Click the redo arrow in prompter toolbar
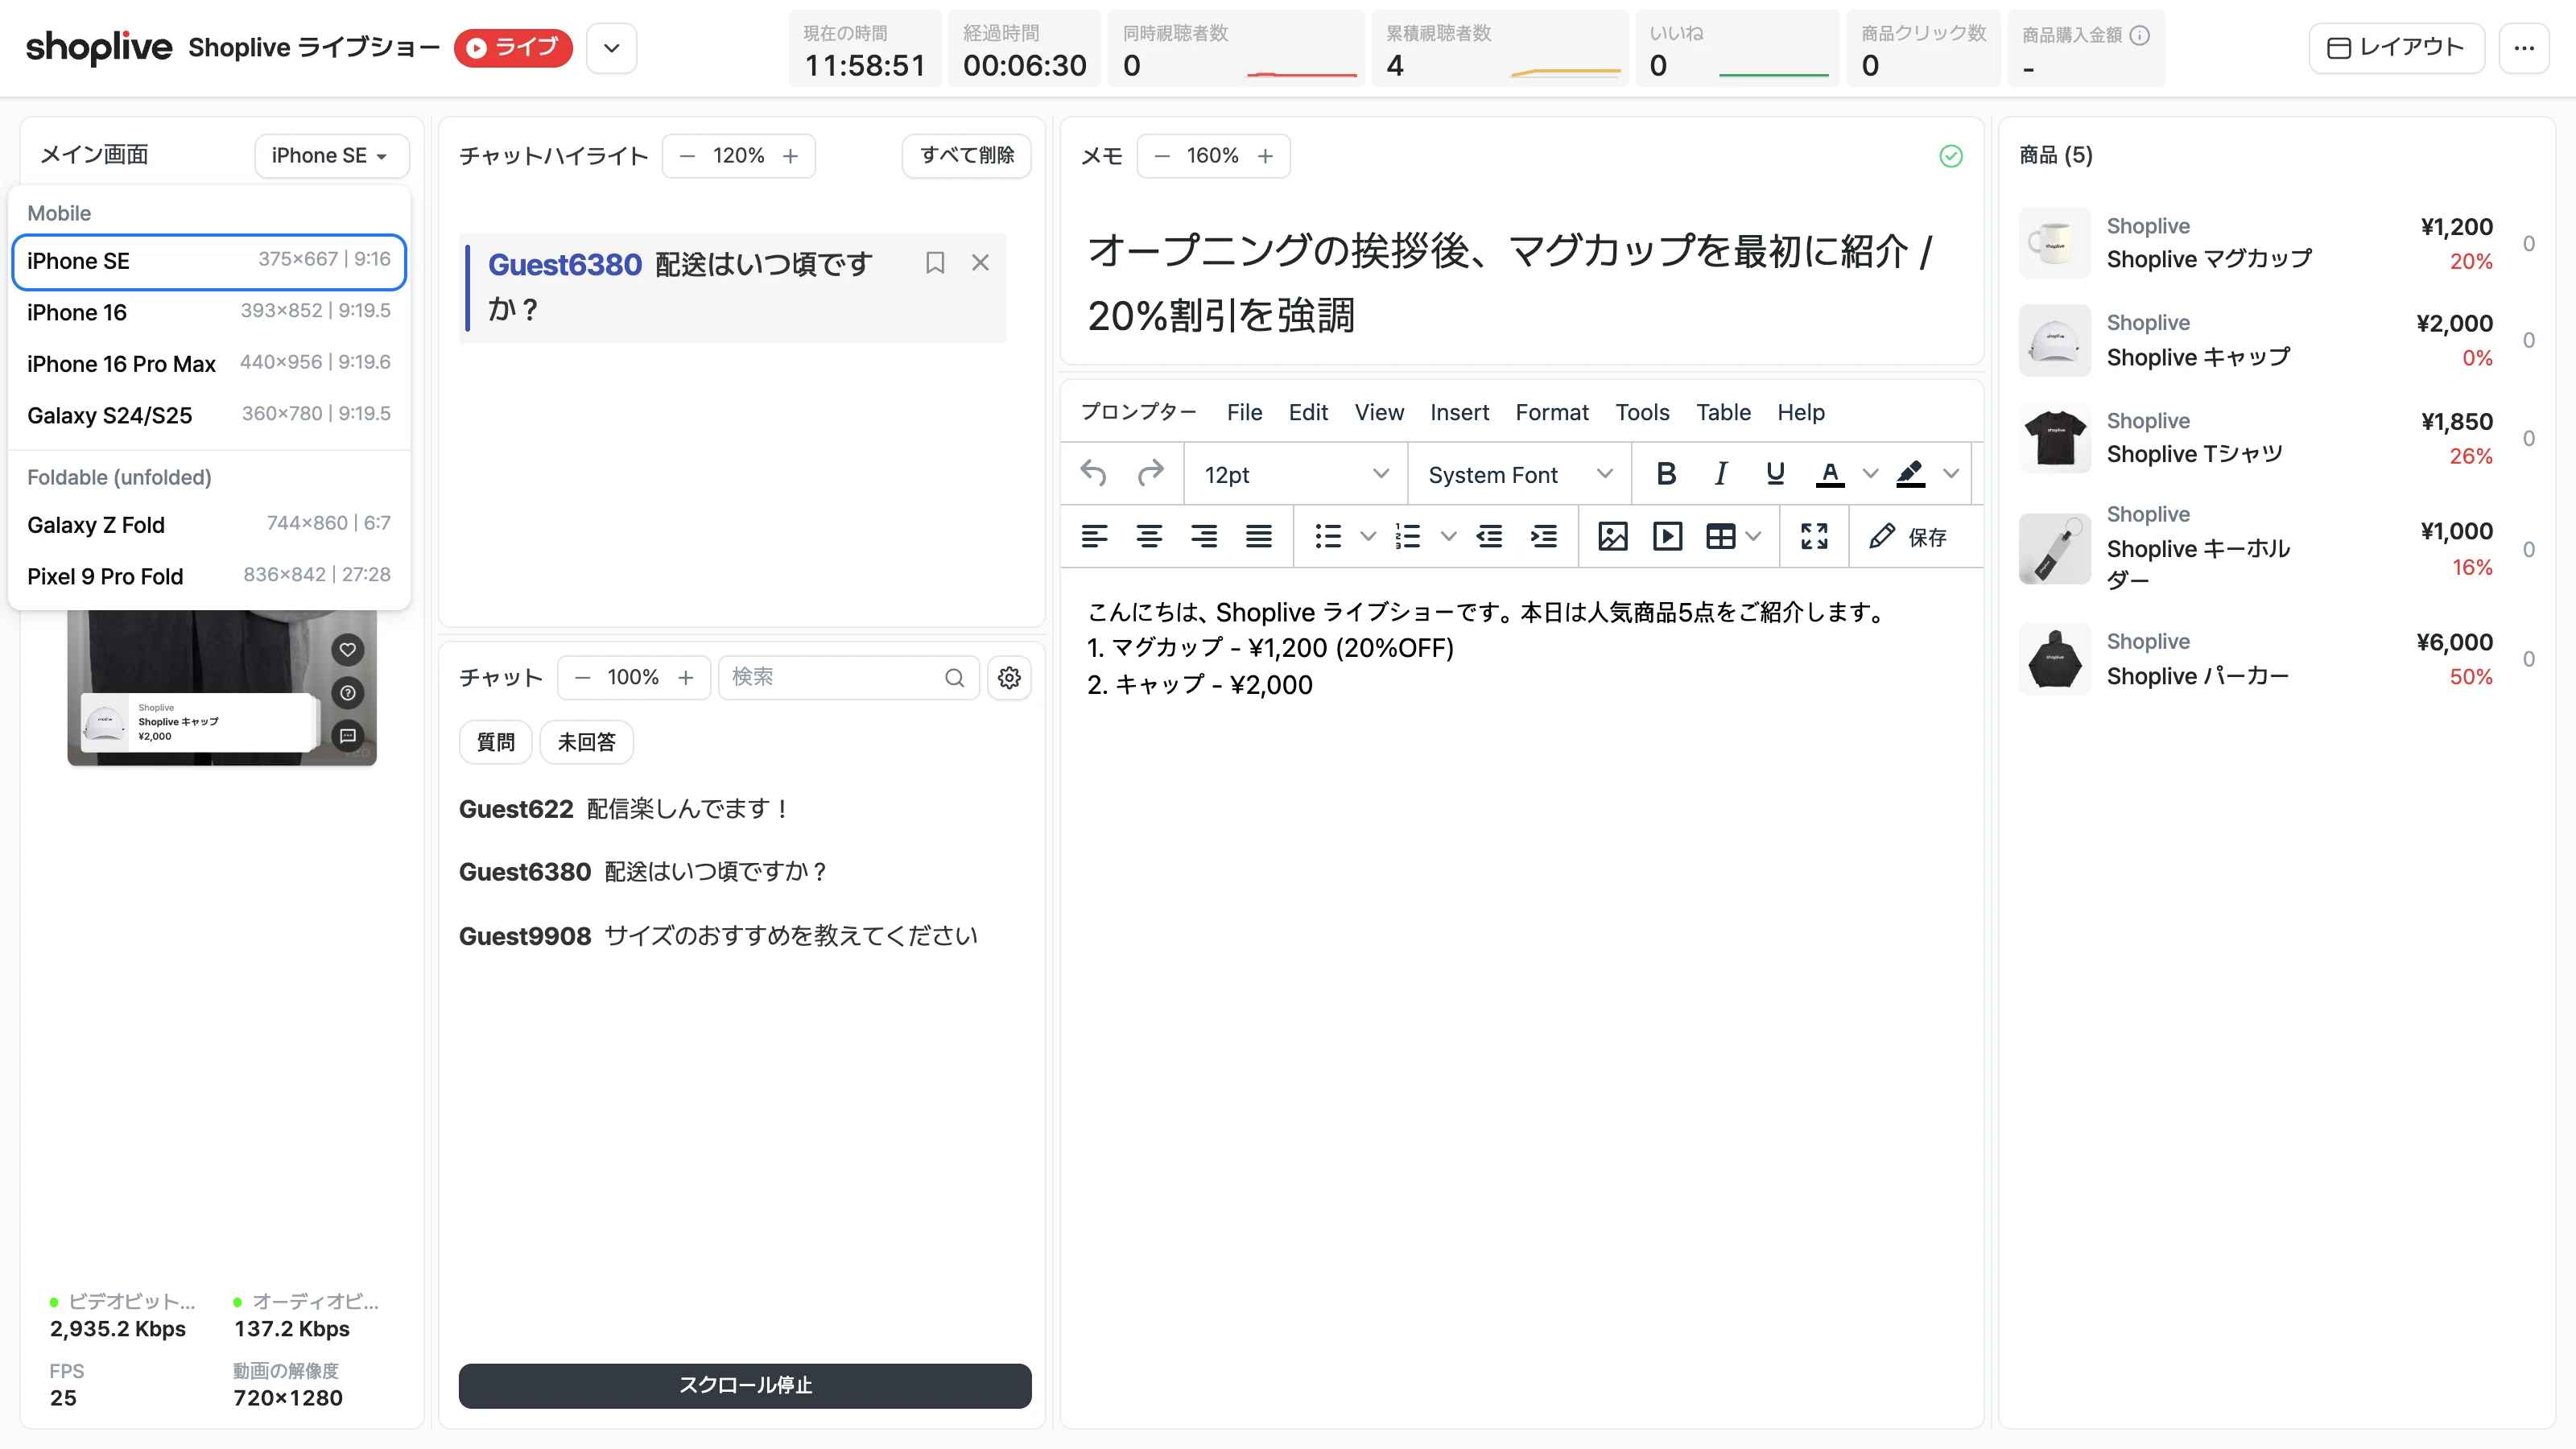 click(x=1151, y=474)
